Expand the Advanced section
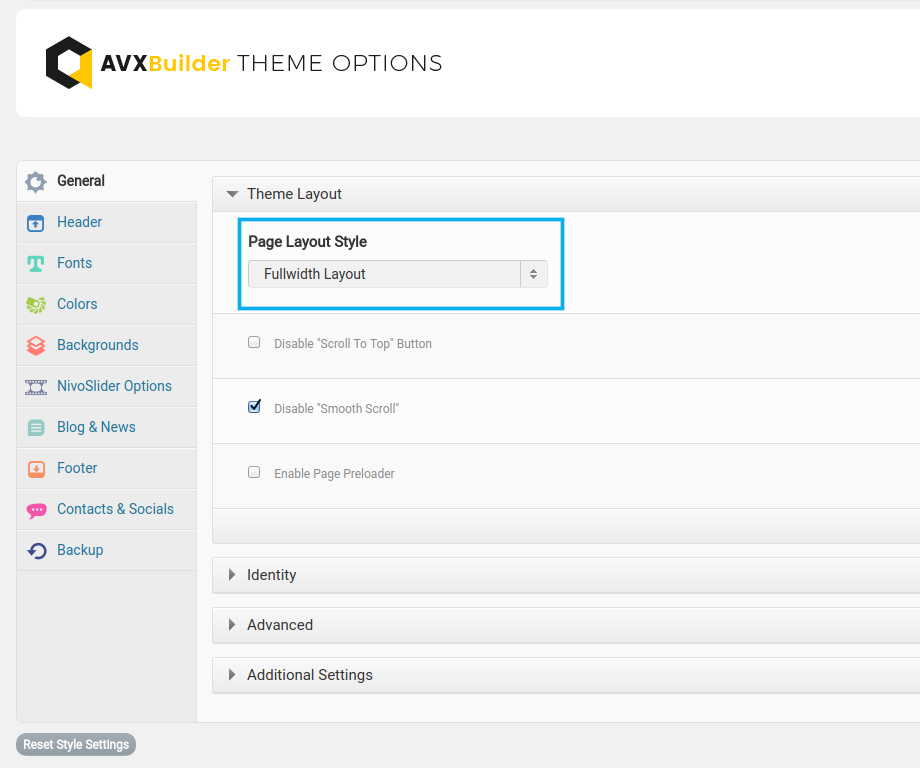The image size is (920, 768). pos(280,625)
